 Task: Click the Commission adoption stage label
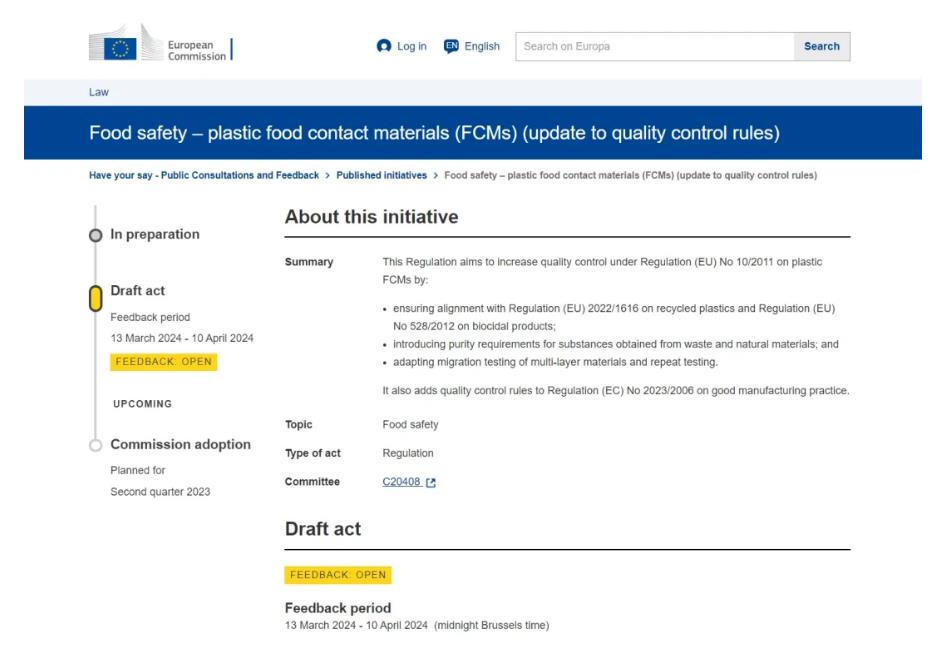coord(180,444)
